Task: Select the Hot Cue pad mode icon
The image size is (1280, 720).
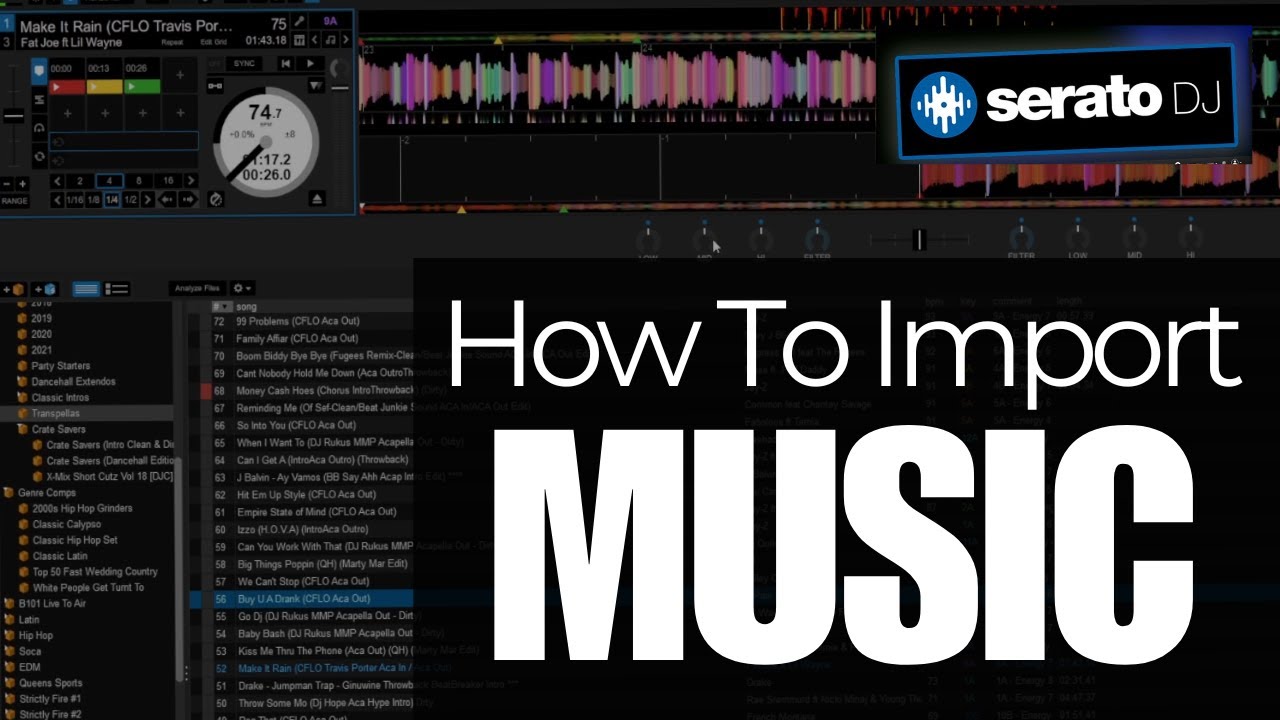Action: coord(39,71)
